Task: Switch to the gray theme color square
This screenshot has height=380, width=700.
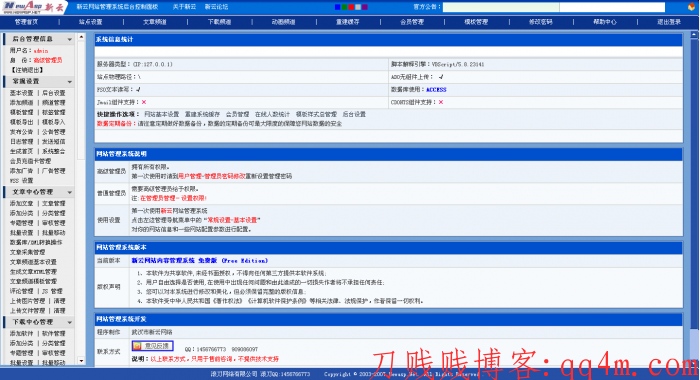Action: point(358,7)
